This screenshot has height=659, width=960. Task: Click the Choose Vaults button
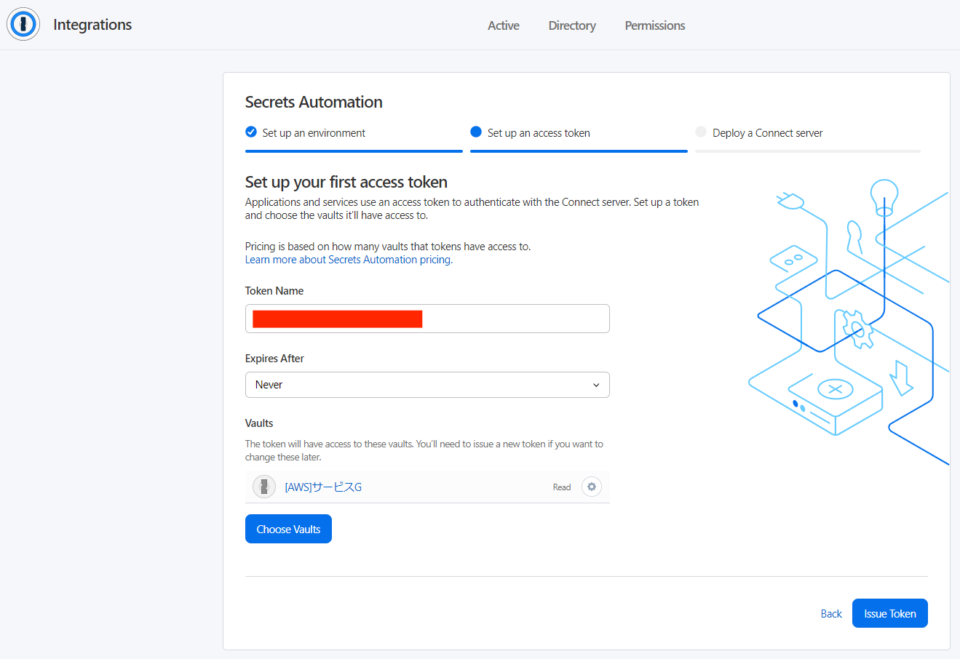point(288,529)
